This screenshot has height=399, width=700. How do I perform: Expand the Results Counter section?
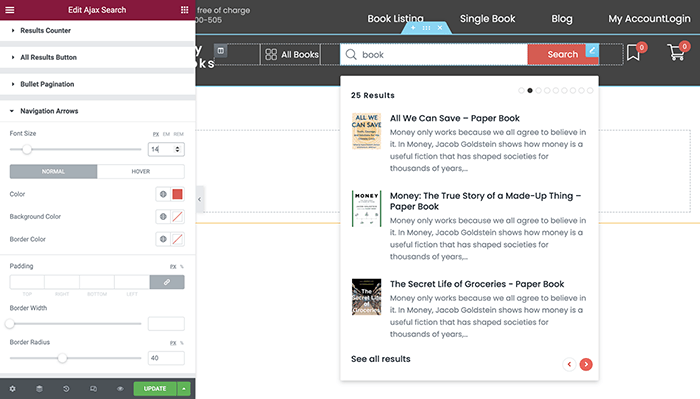point(97,30)
